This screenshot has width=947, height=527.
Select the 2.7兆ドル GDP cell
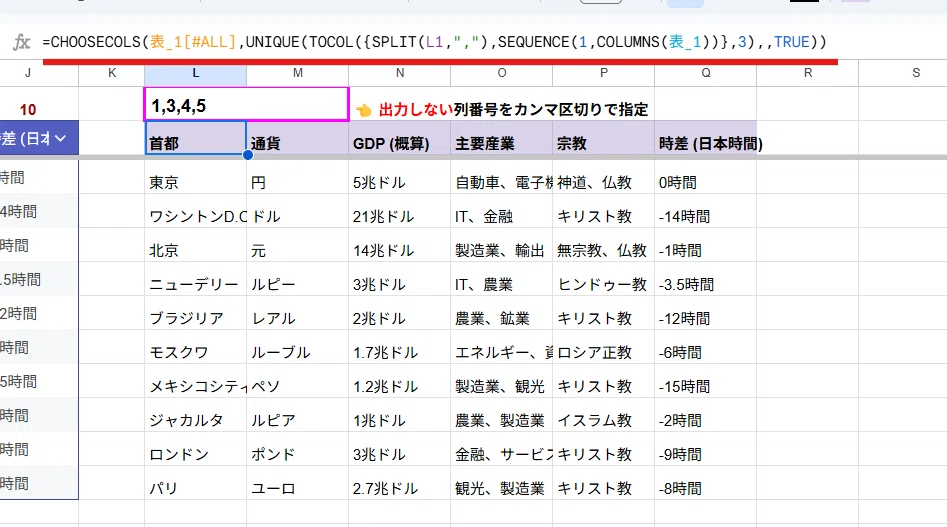[x=400, y=482]
